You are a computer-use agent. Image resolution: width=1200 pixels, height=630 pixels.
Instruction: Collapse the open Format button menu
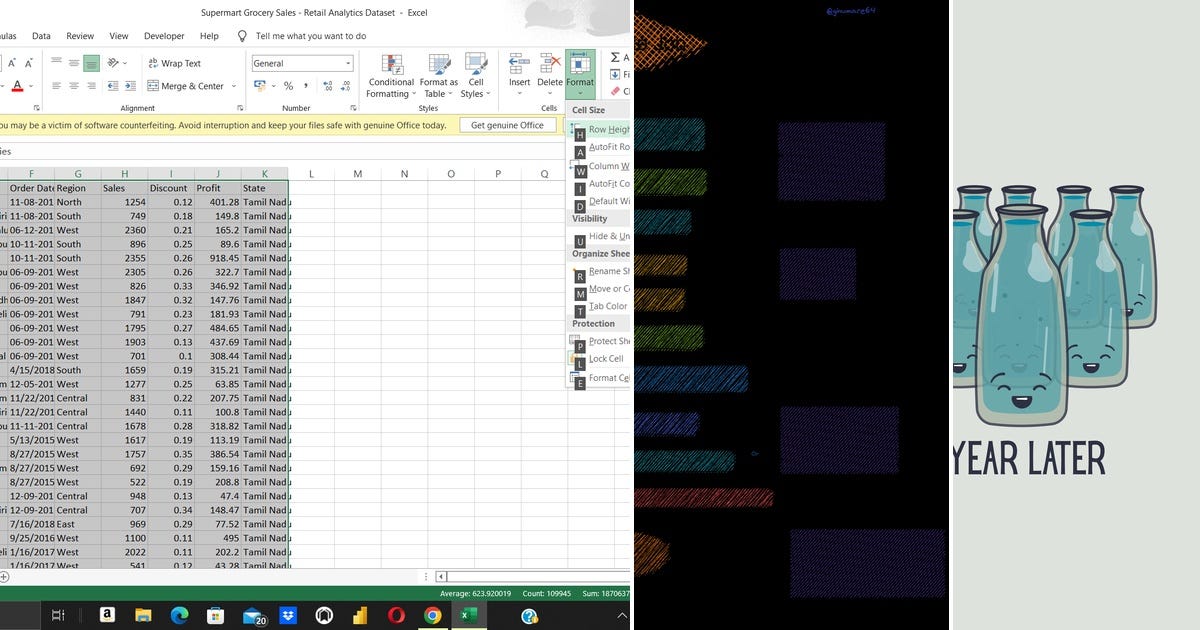pos(580,73)
